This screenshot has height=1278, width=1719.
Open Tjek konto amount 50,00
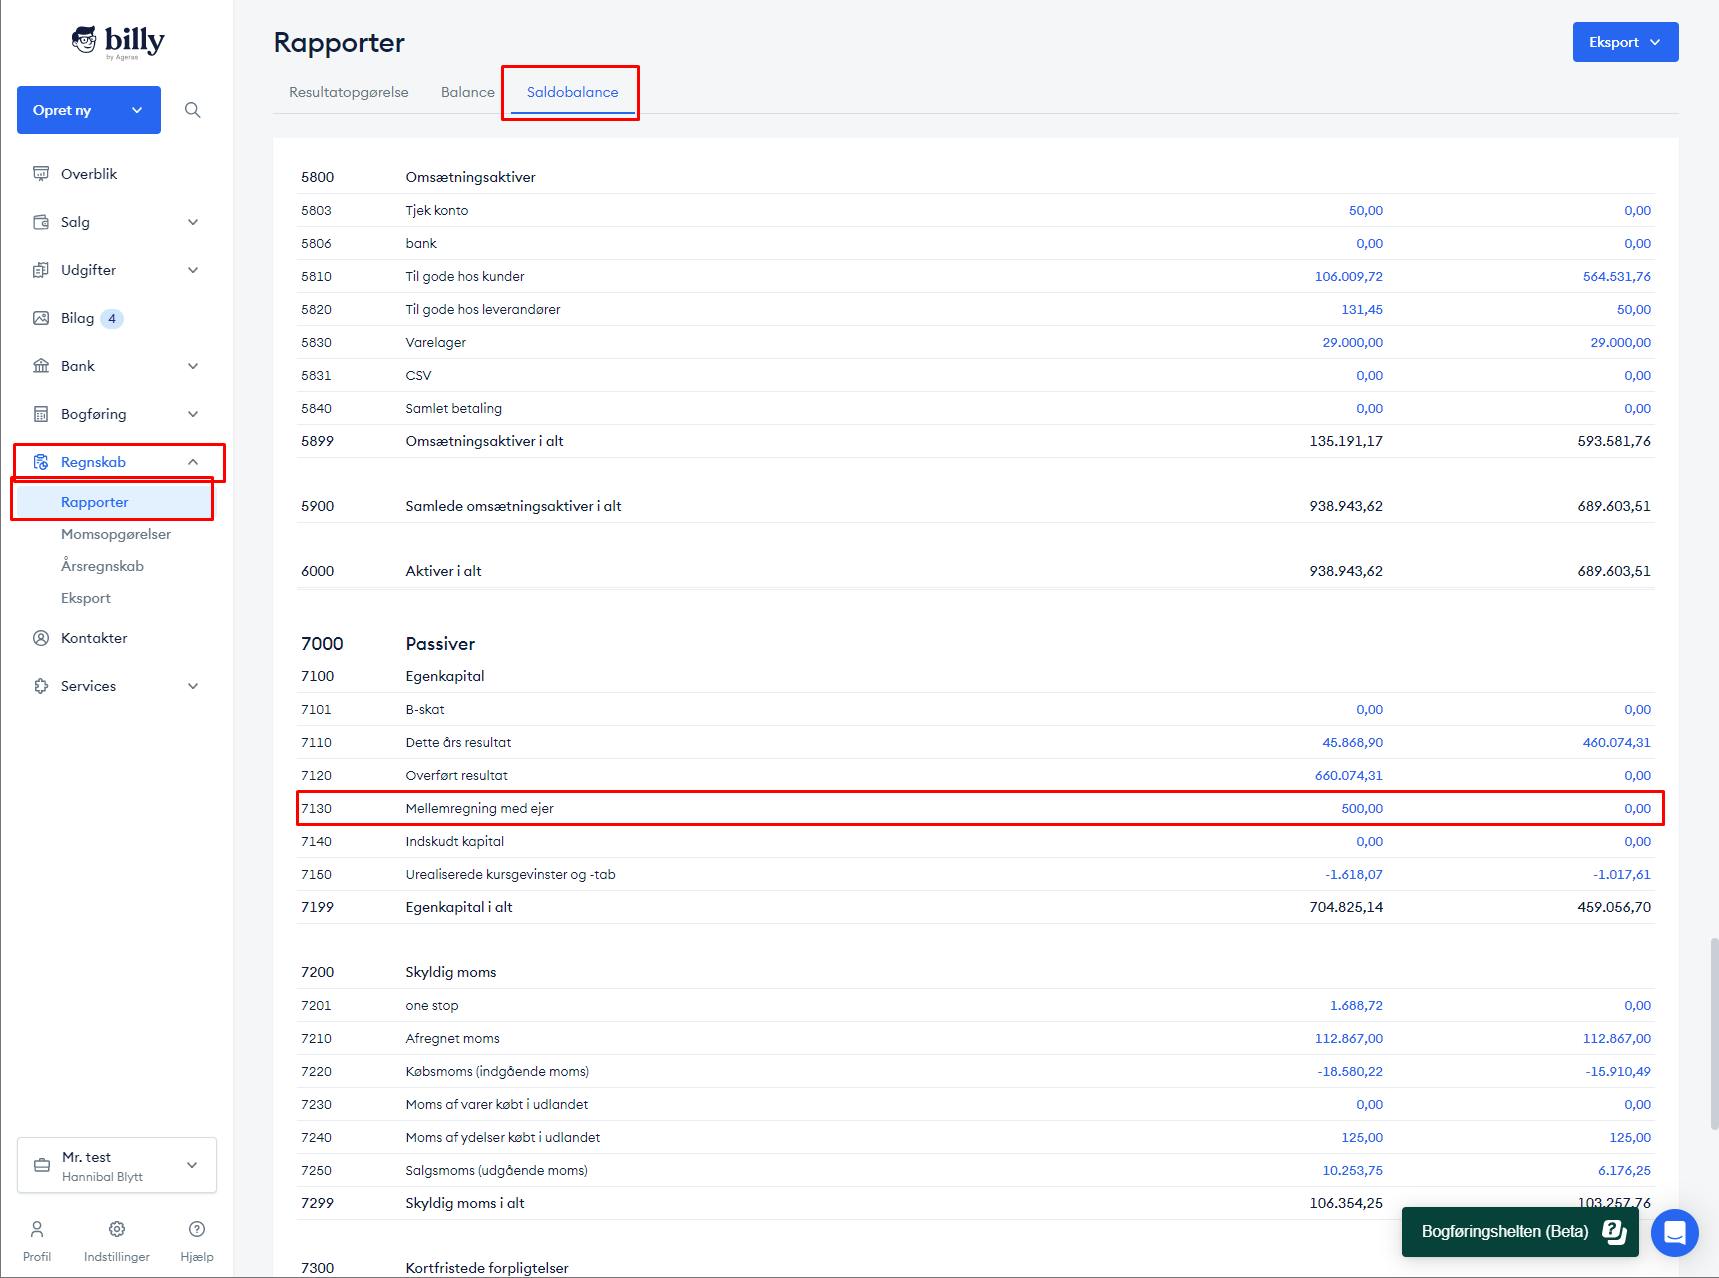coord(1365,210)
